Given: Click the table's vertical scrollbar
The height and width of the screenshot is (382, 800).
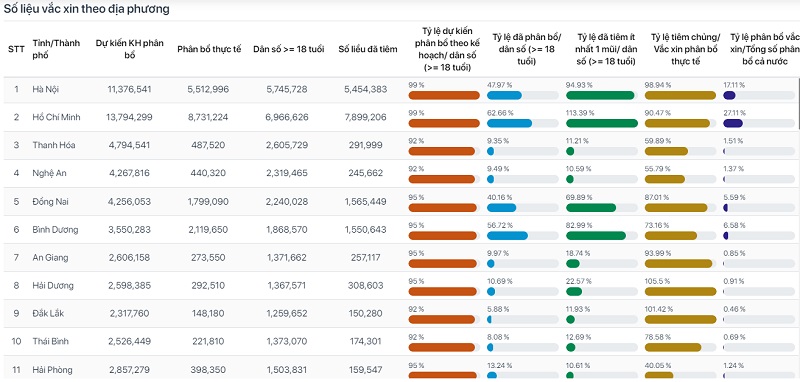Looking at the screenshot, I should point(798,102).
